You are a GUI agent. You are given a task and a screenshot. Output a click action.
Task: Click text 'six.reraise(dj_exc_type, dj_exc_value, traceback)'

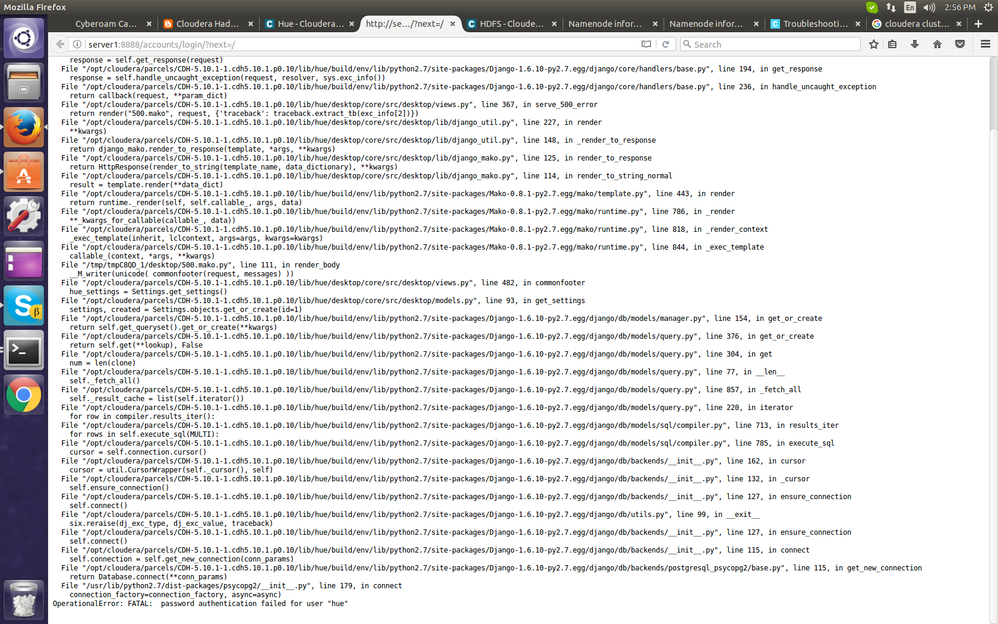[171, 523]
